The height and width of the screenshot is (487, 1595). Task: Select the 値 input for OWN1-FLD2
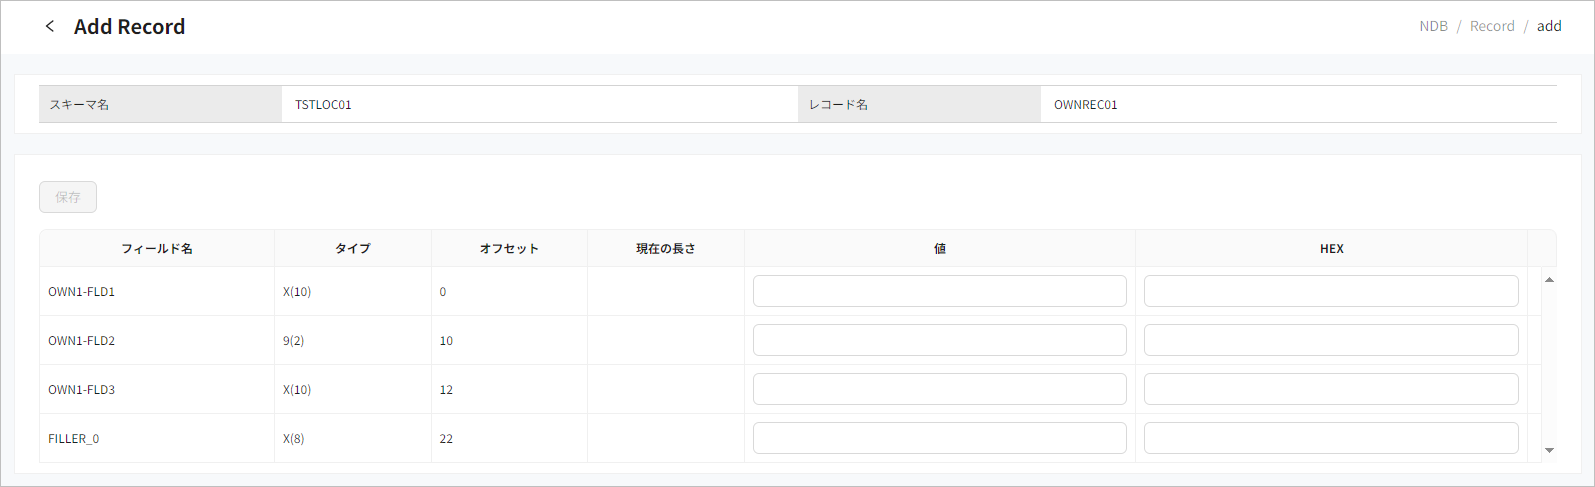pyautogui.click(x=939, y=340)
